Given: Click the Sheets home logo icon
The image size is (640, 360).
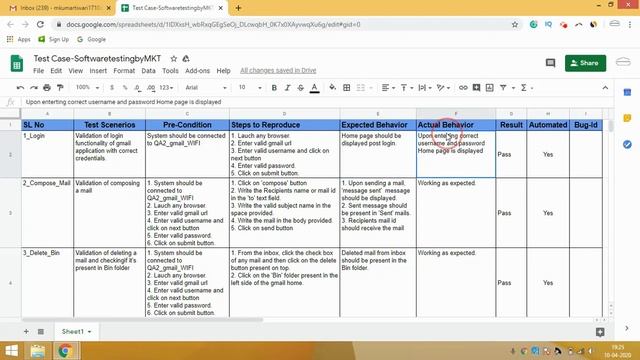Looking at the screenshot, I should coord(17,64).
